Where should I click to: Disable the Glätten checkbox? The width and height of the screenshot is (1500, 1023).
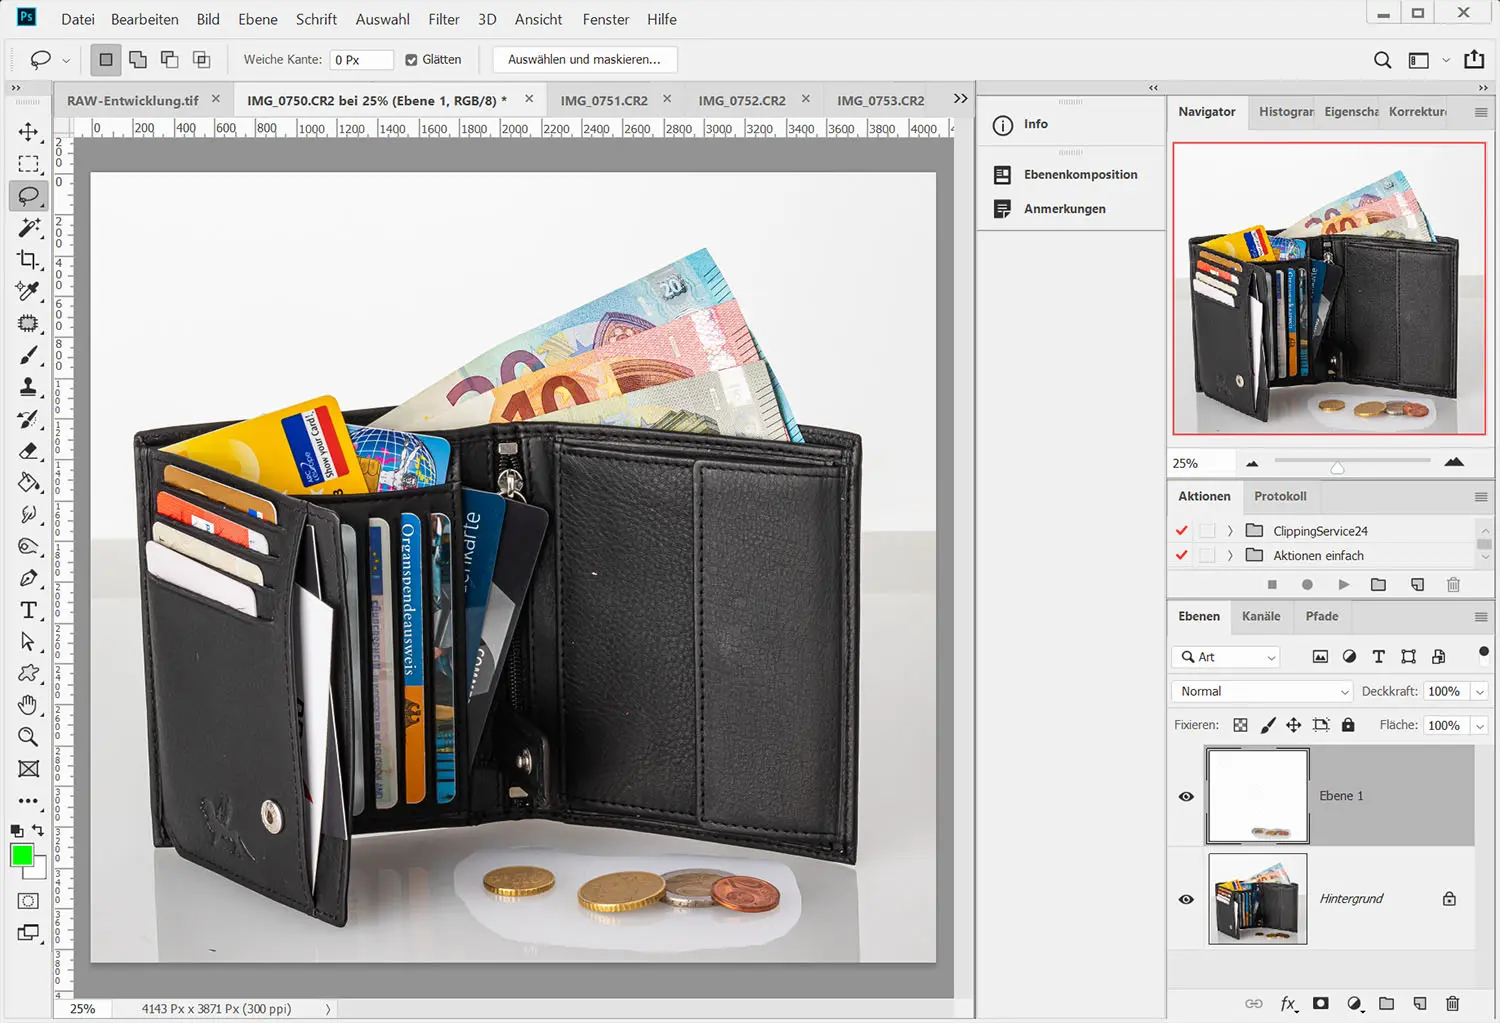pyautogui.click(x=411, y=60)
